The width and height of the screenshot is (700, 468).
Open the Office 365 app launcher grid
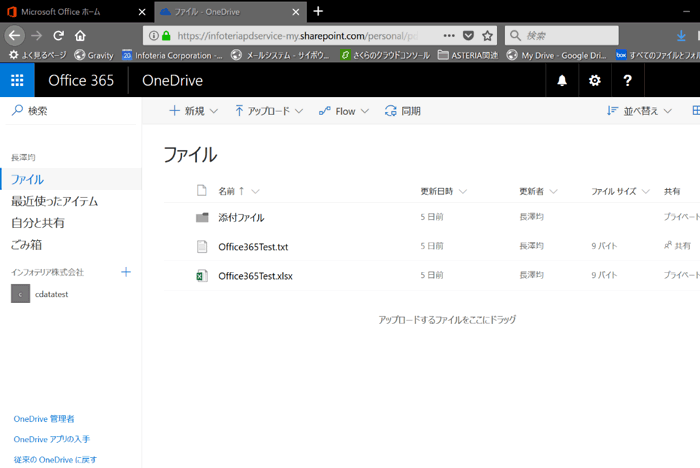click(x=17, y=80)
